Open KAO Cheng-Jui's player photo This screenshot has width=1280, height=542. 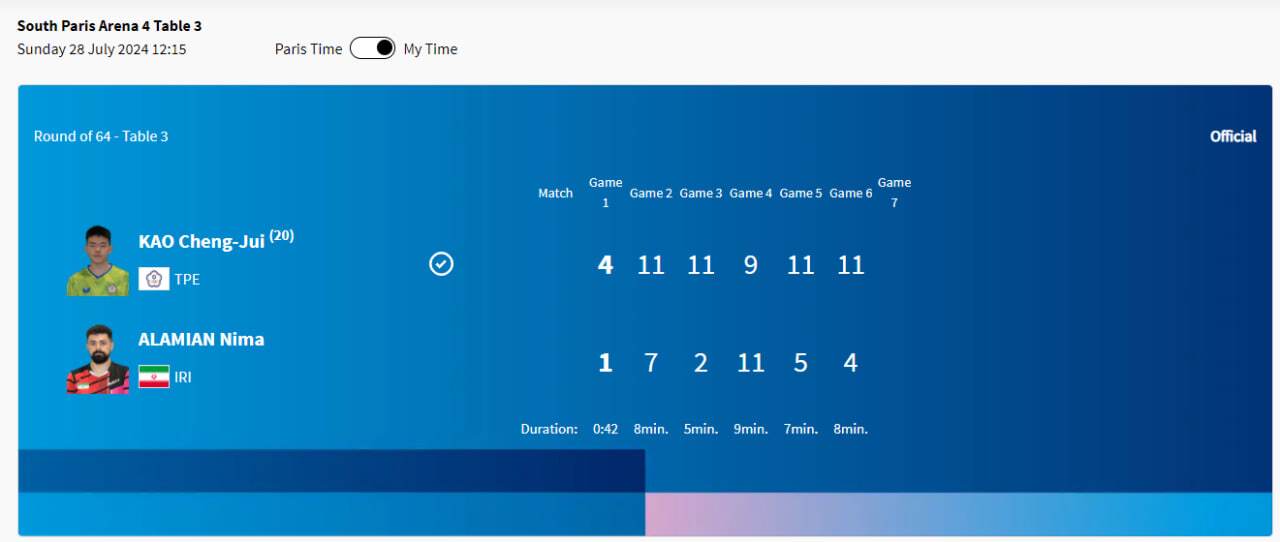click(98, 261)
